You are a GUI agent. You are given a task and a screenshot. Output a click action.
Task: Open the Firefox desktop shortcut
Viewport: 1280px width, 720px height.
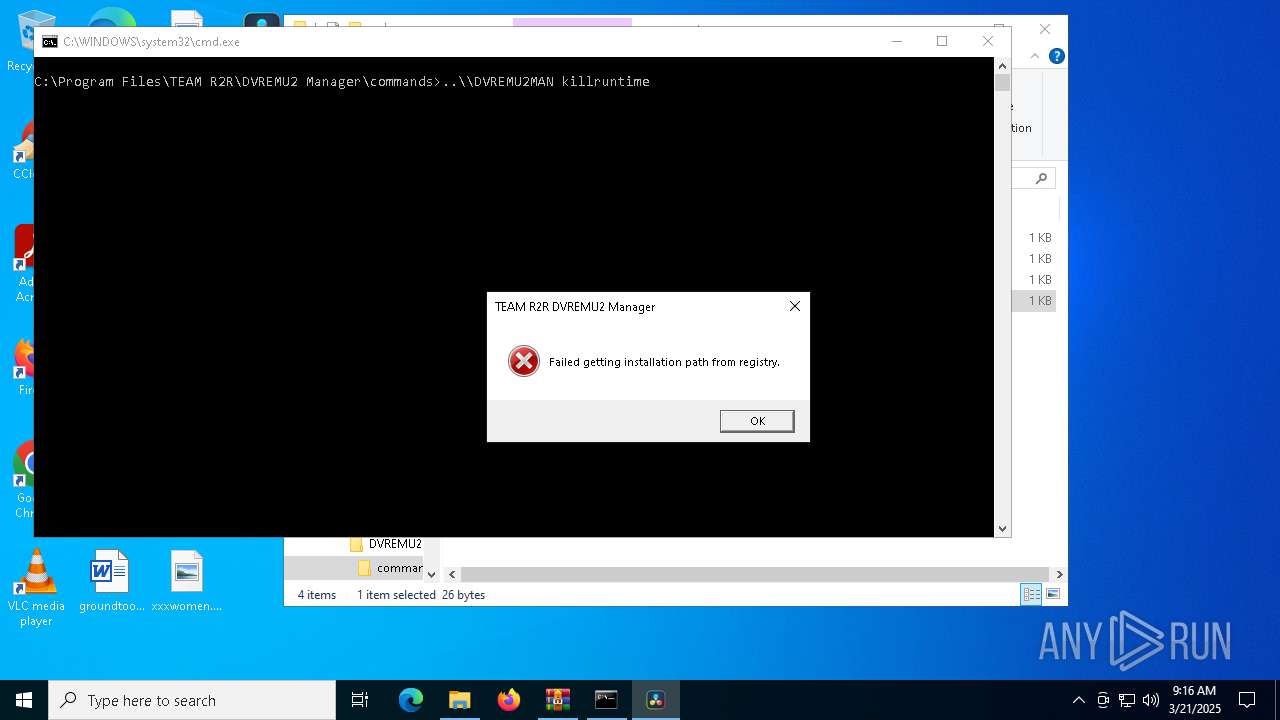click(x=24, y=367)
